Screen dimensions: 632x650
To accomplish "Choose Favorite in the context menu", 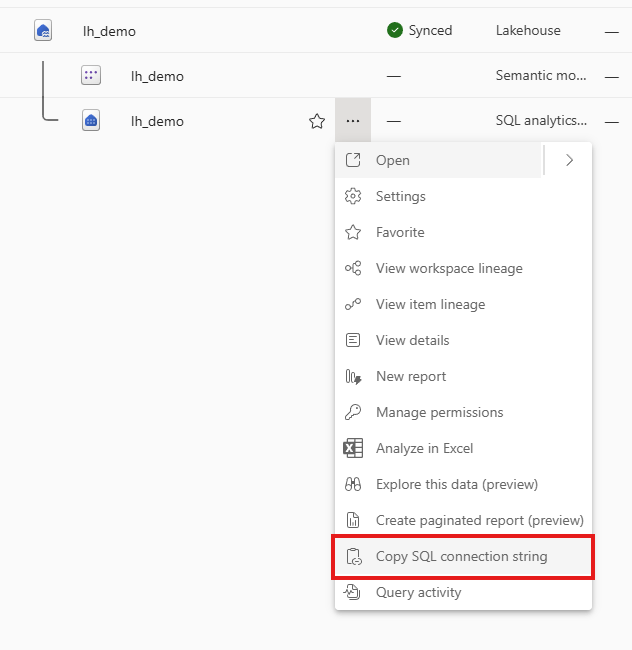I will click(x=400, y=232).
